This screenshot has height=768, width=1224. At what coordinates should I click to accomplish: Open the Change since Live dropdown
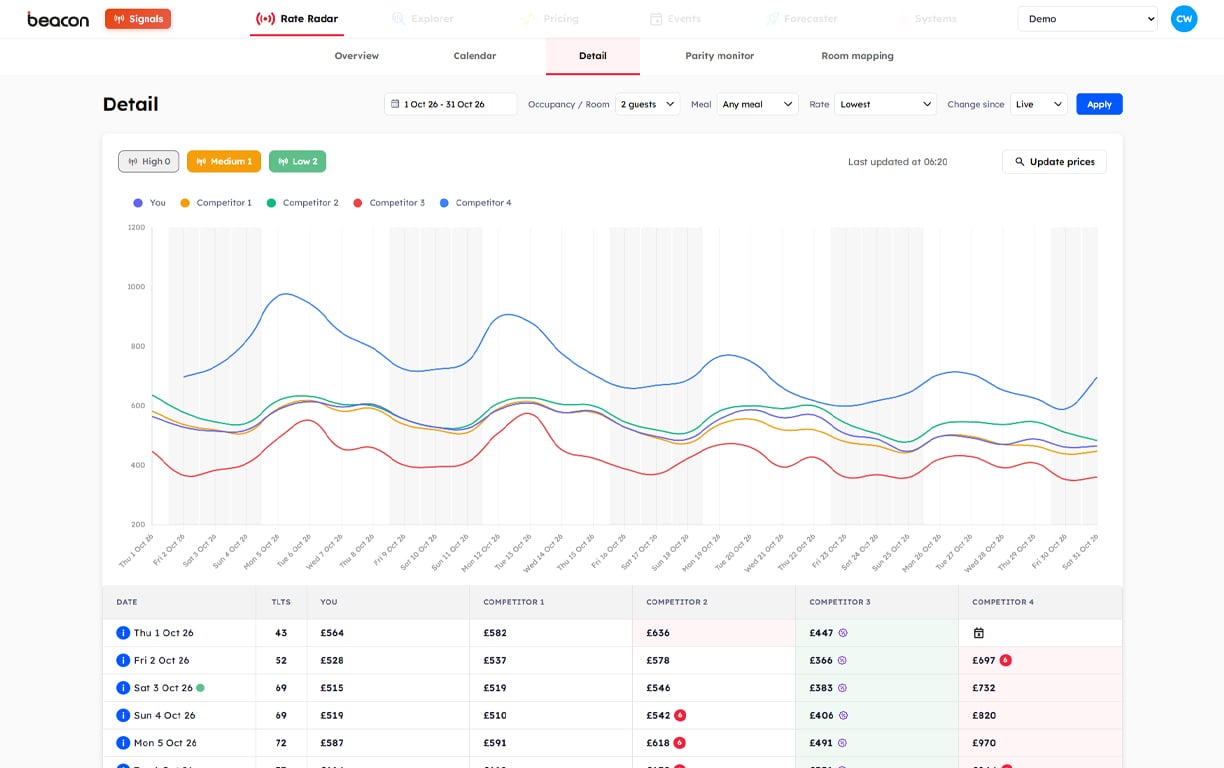coord(1039,104)
